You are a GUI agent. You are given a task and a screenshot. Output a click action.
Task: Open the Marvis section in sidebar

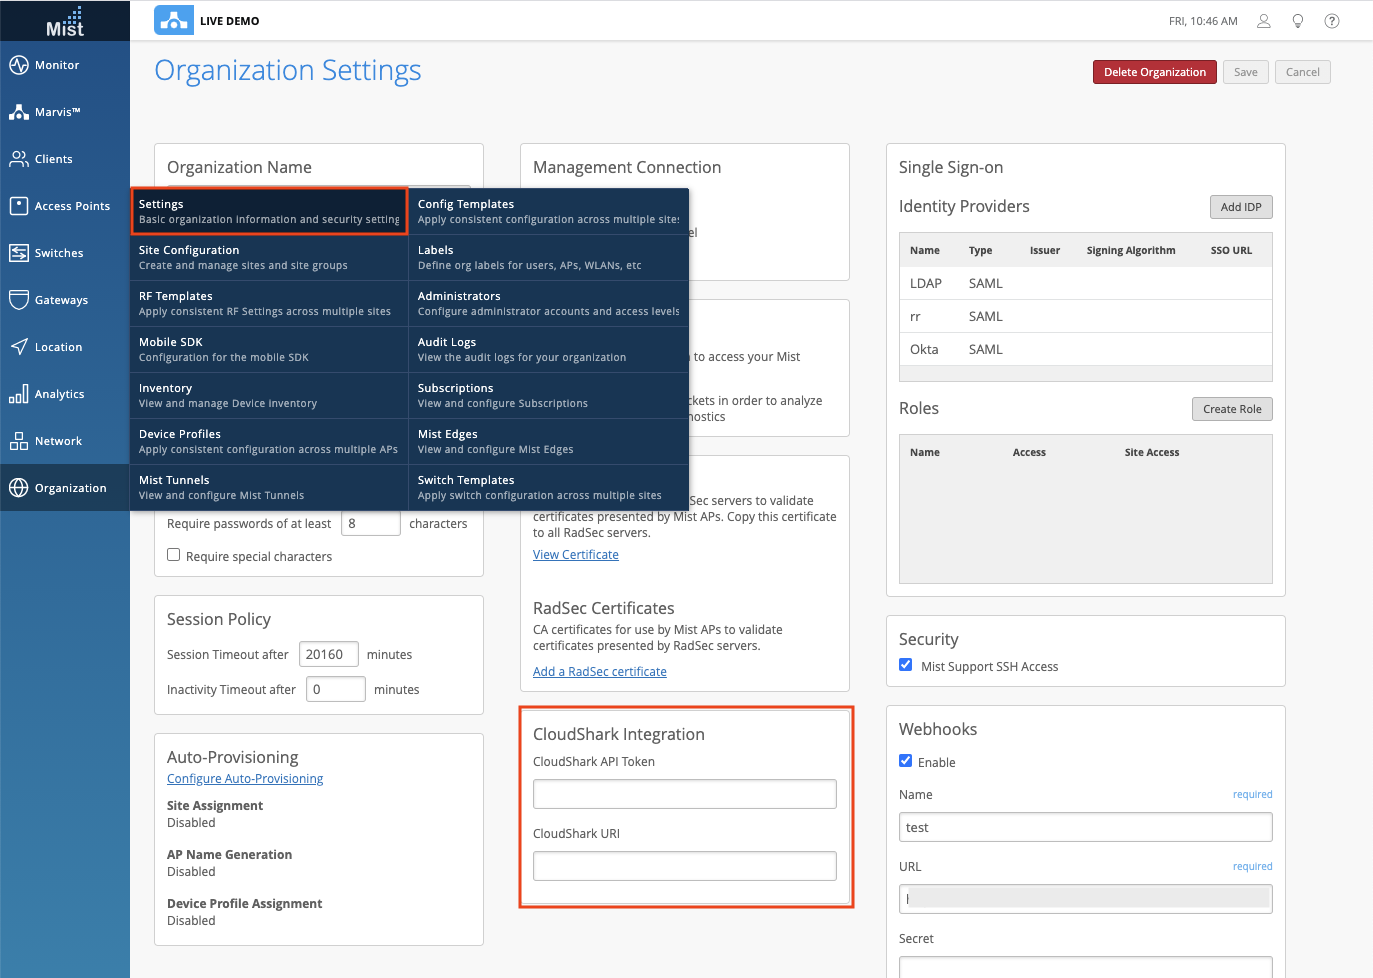pyautogui.click(x=57, y=112)
